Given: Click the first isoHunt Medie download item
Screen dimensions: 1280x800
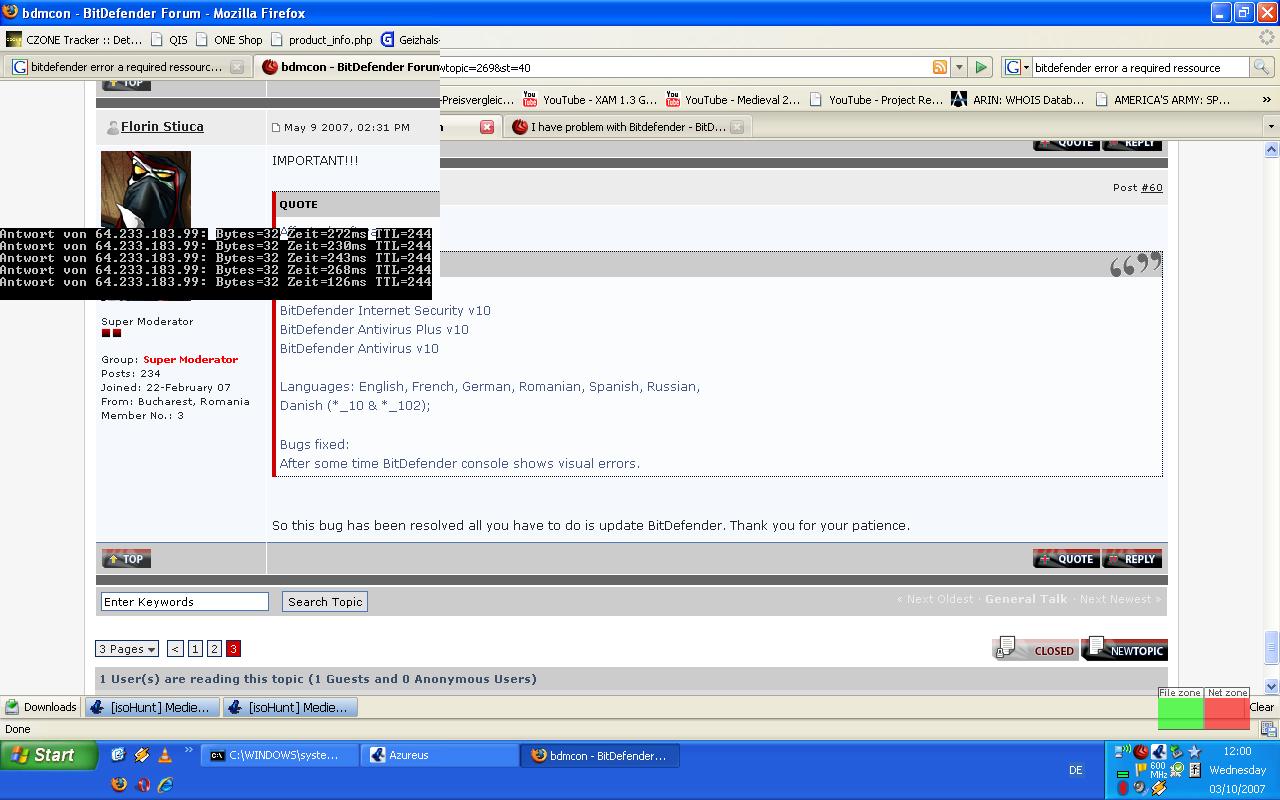Looking at the screenshot, I should coord(151,707).
